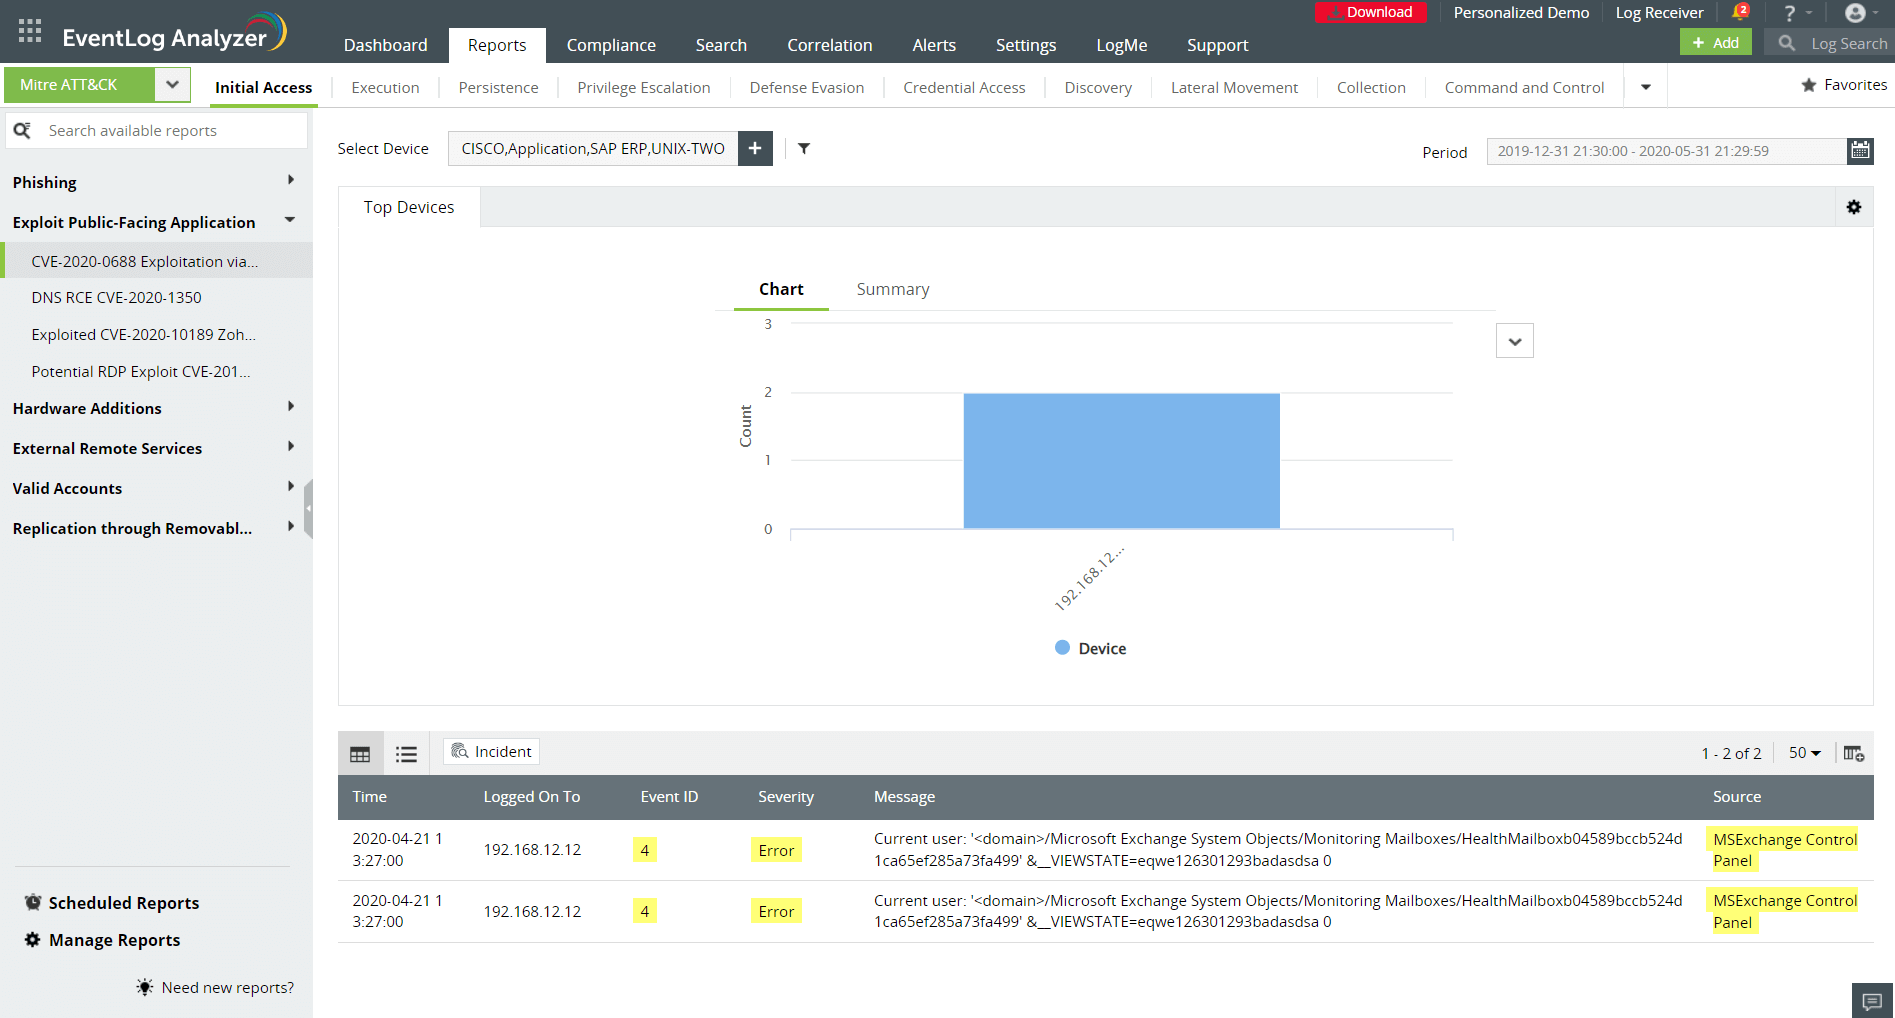Image resolution: width=1895 pixels, height=1018 pixels.
Task: Select the Persistence tactic tab
Action: click(498, 88)
